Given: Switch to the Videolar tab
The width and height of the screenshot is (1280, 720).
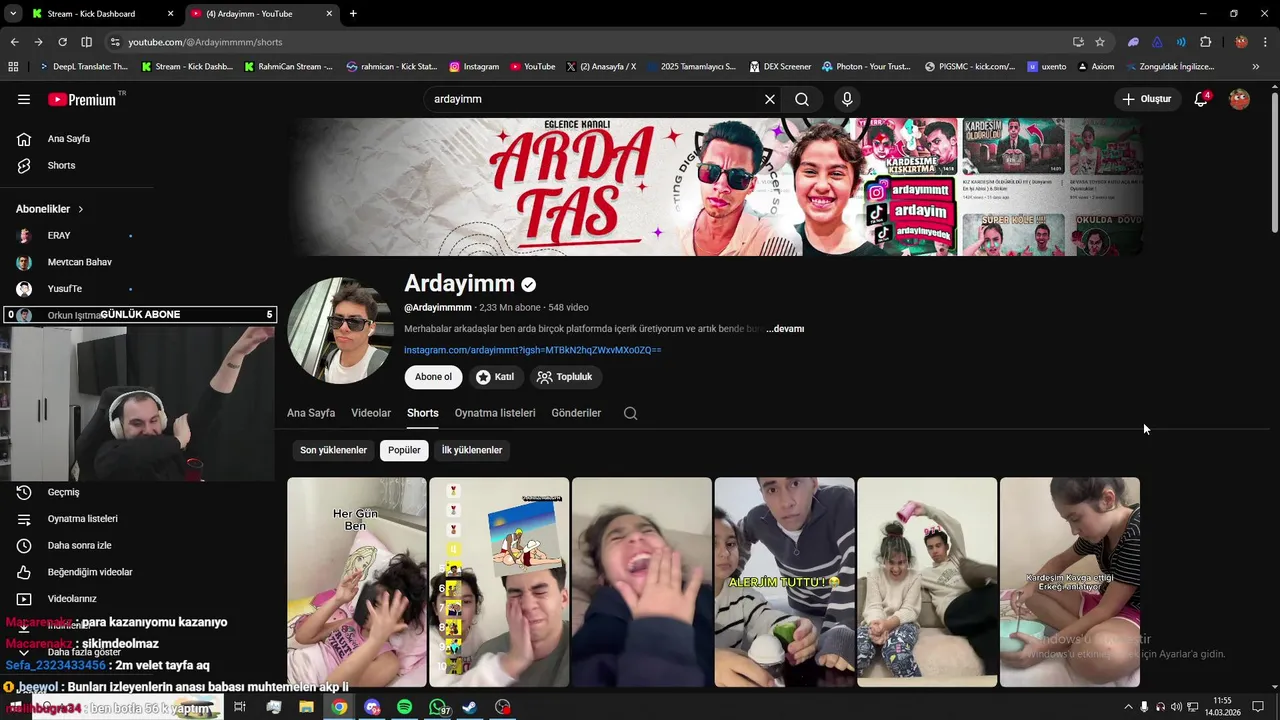Looking at the screenshot, I should 371,413.
